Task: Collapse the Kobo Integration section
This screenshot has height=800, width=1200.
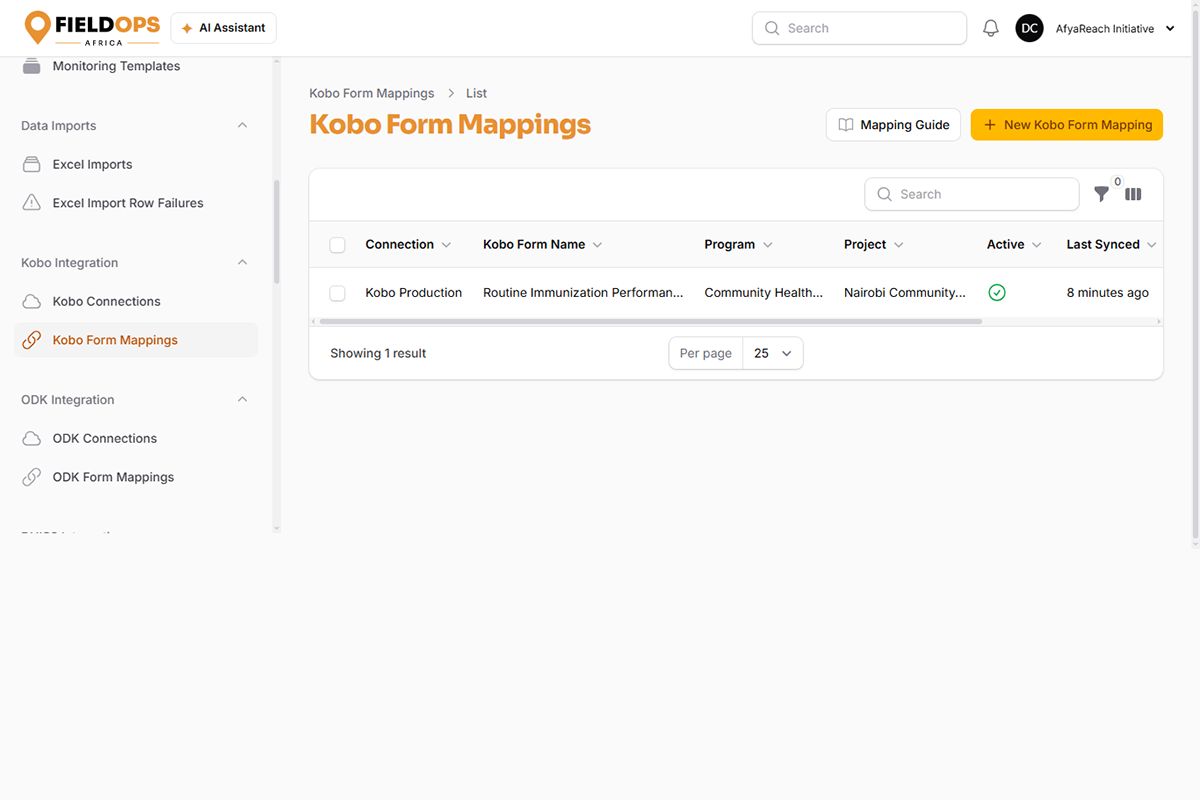Action: coord(242,263)
